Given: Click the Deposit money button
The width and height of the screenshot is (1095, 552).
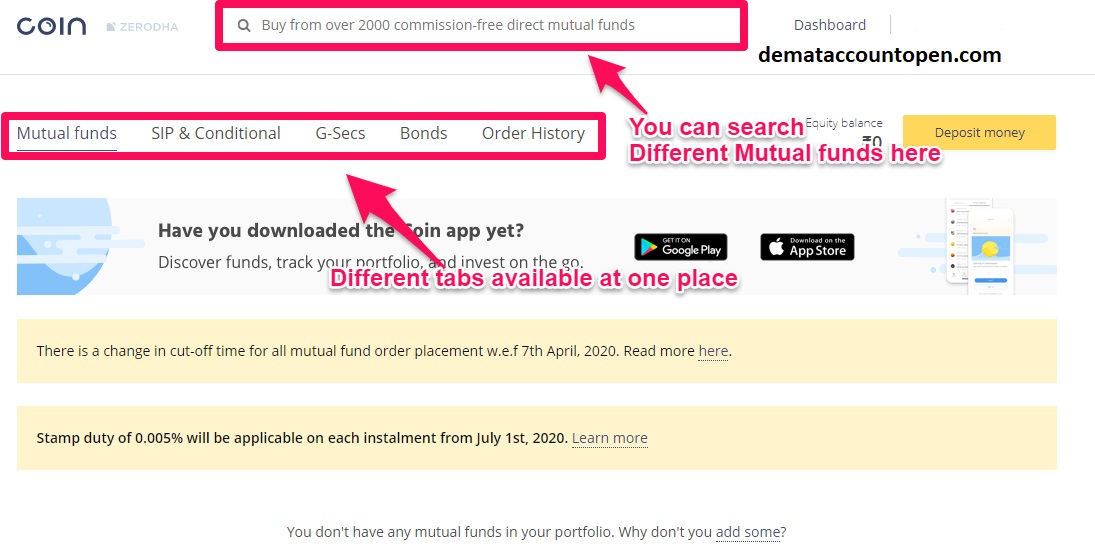Looking at the screenshot, I should [x=979, y=133].
